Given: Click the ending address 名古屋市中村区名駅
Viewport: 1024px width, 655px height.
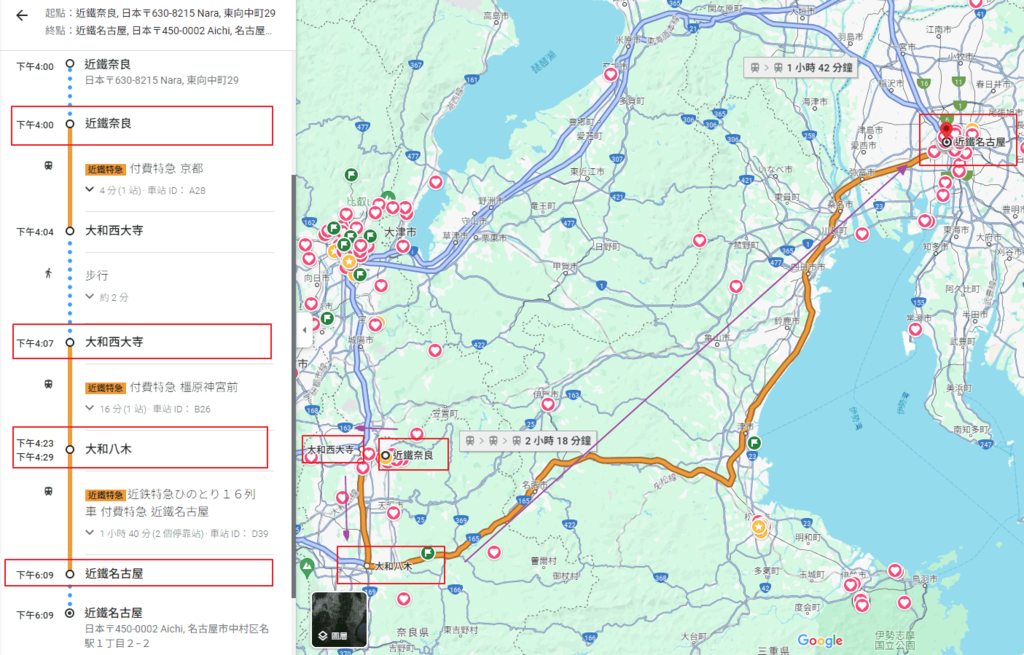Looking at the screenshot, I should pos(176,636).
